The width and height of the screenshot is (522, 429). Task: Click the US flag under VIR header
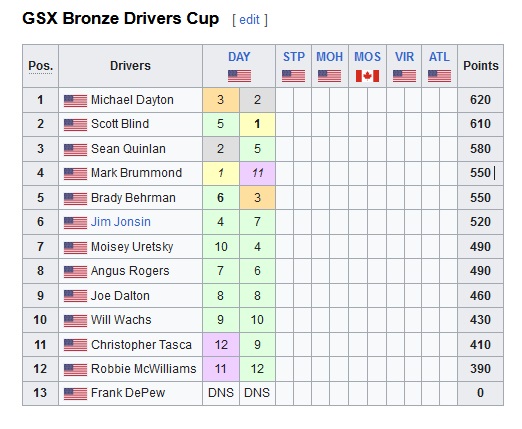pos(404,76)
